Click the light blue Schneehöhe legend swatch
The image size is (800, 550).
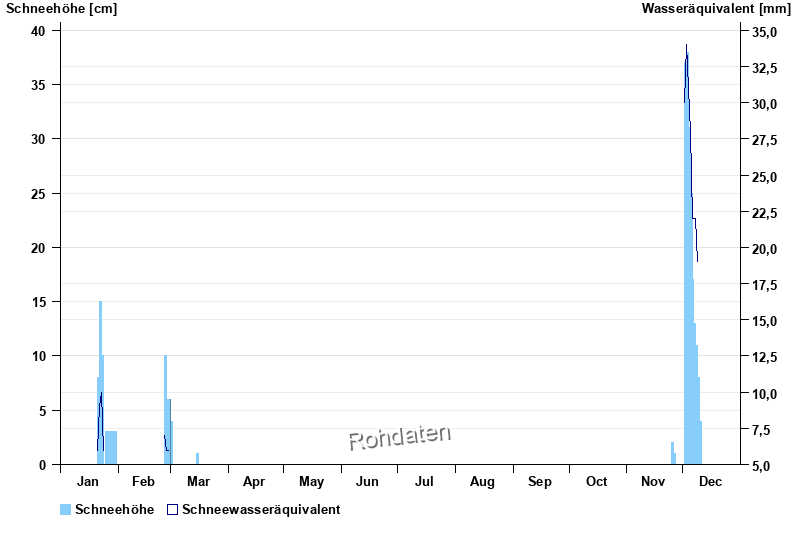(66, 509)
